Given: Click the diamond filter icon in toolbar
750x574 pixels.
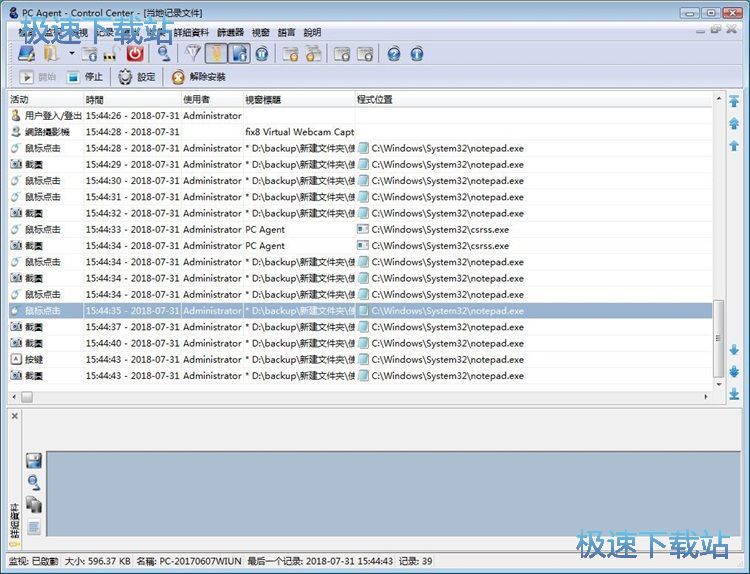Looking at the screenshot, I should (x=195, y=54).
